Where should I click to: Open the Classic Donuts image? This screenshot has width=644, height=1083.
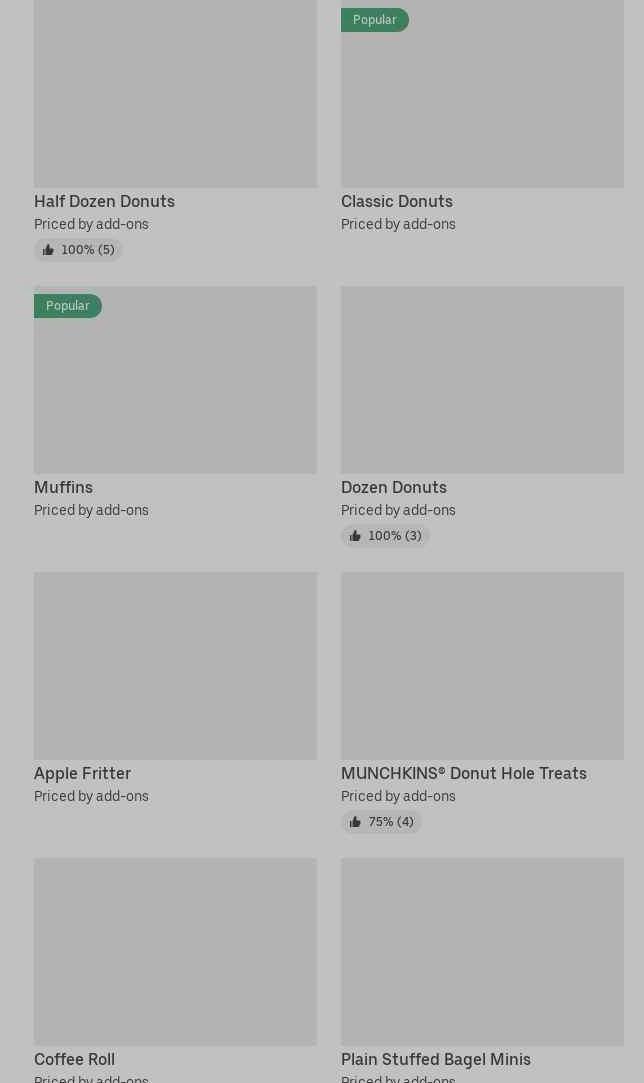coord(482,100)
